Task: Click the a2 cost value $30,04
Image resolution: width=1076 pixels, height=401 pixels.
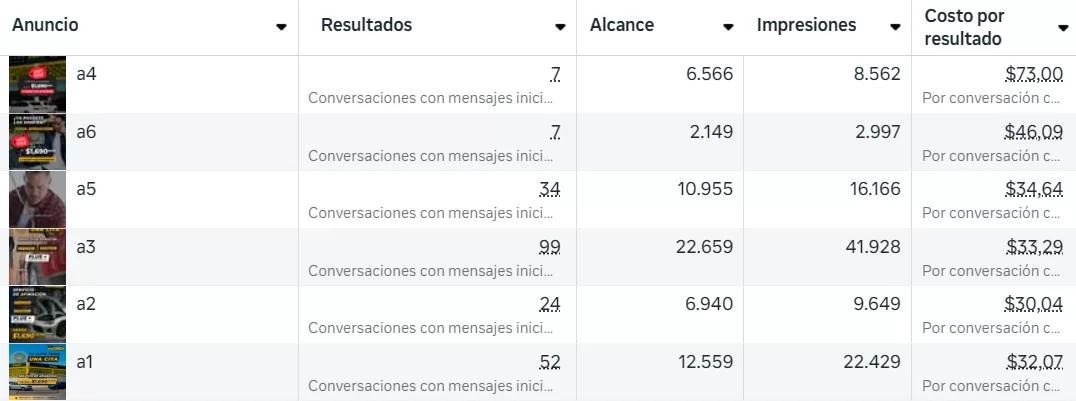Action: 1034,305
